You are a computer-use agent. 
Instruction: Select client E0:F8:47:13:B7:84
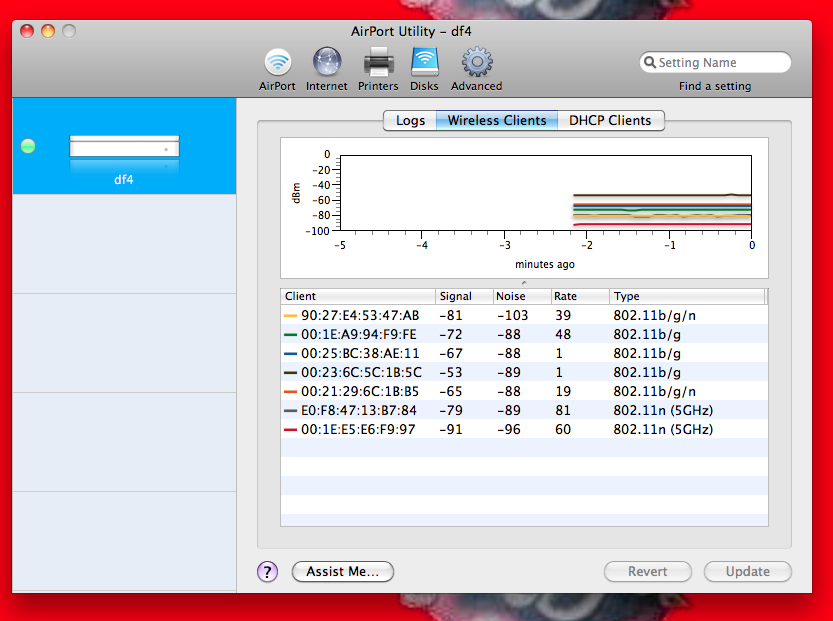(x=524, y=411)
